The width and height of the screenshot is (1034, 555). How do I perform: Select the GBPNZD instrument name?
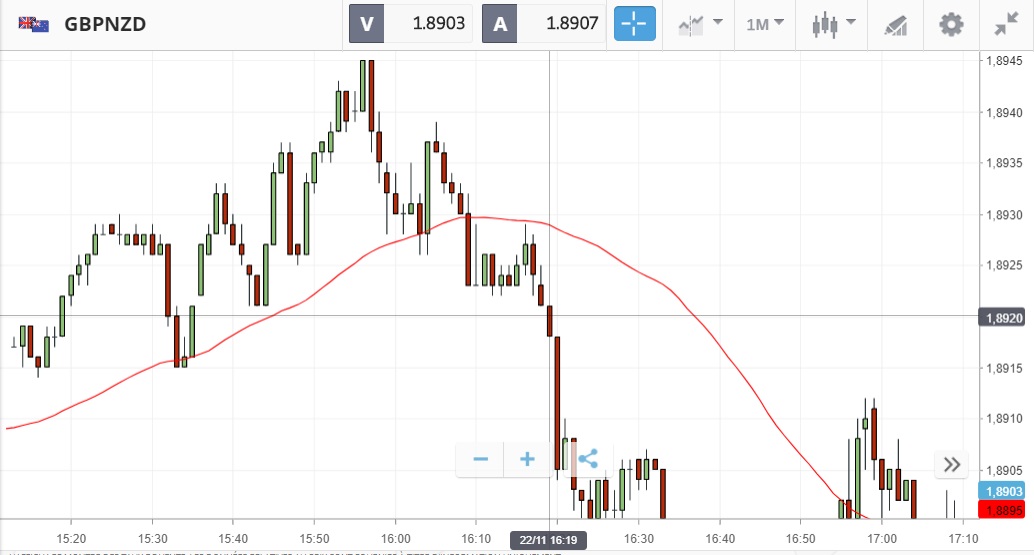pos(105,24)
